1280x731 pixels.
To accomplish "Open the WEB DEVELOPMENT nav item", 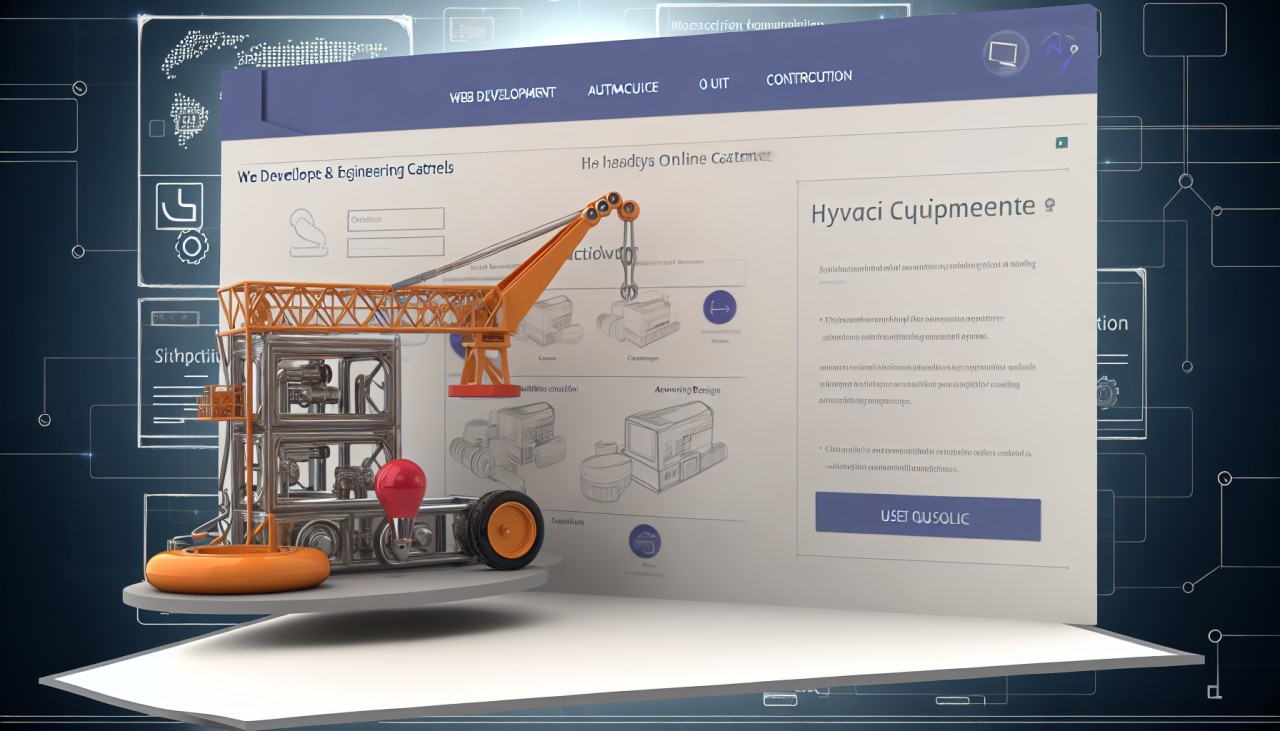I will (502, 95).
